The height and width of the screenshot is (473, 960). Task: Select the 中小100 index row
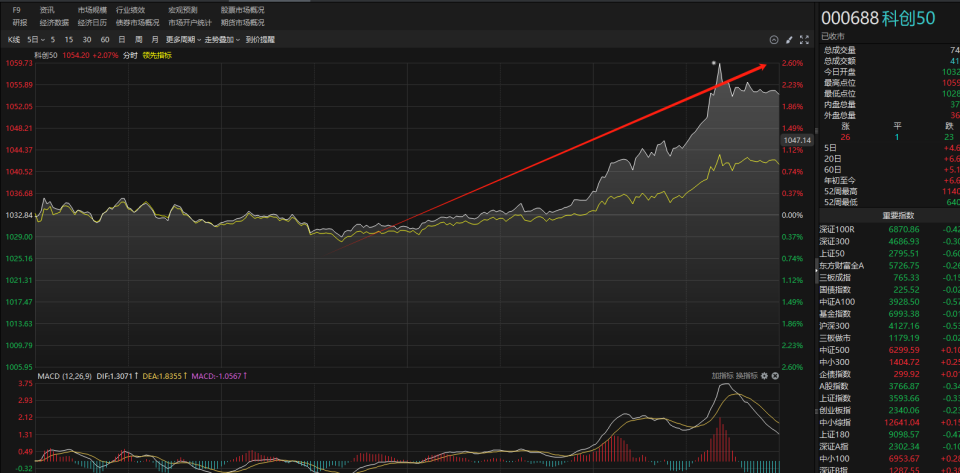(x=890, y=458)
